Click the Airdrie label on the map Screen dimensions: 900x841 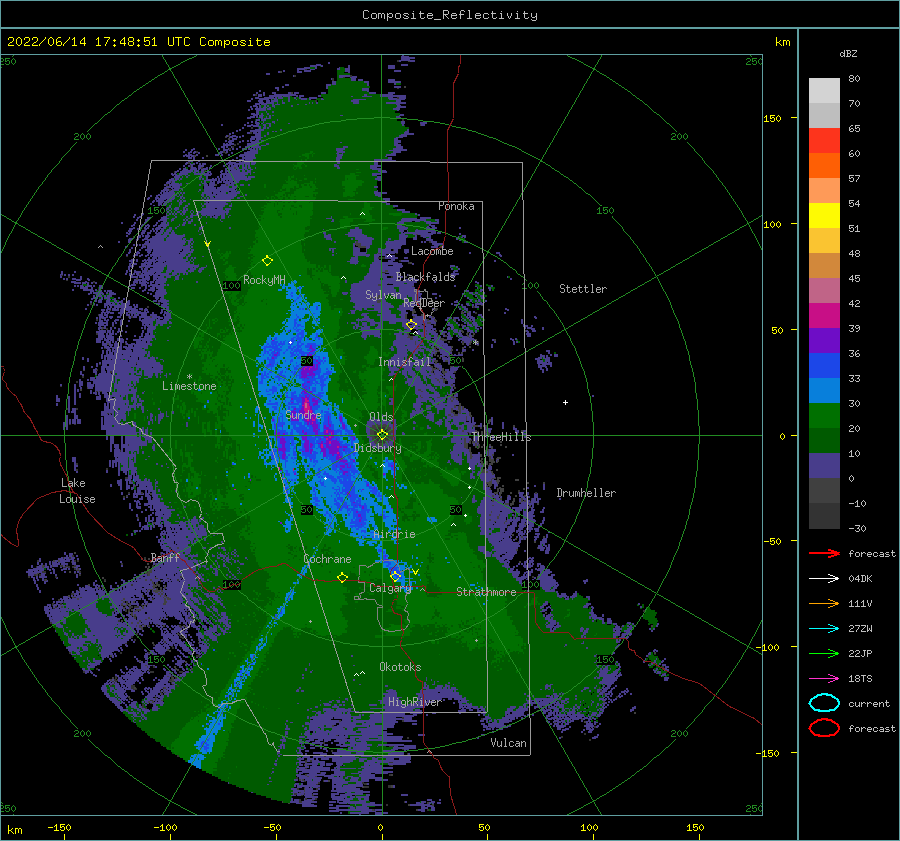pyautogui.click(x=394, y=534)
